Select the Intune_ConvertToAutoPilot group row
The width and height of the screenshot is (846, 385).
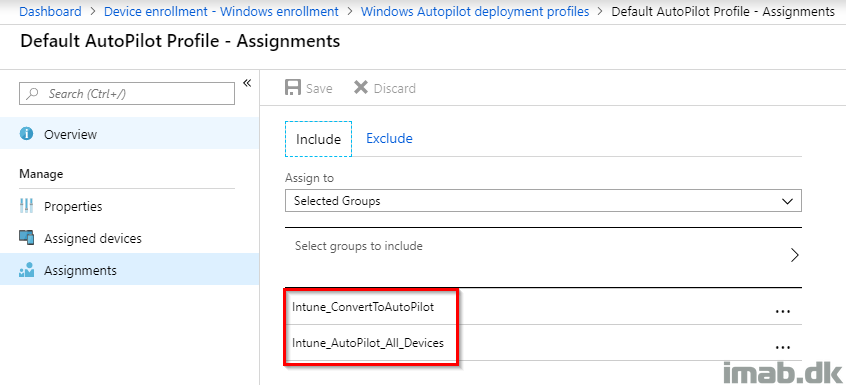tap(543, 307)
